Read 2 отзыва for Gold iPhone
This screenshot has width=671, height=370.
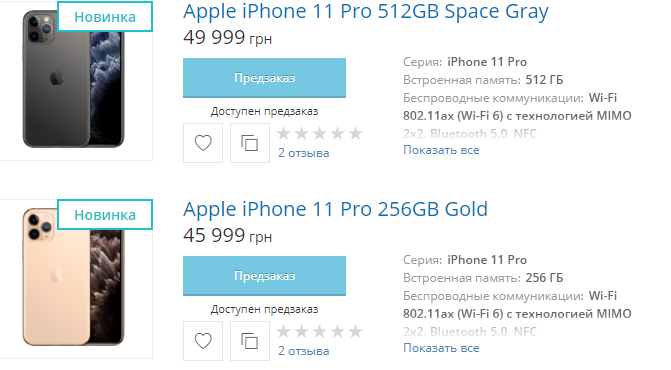tap(303, 351)
